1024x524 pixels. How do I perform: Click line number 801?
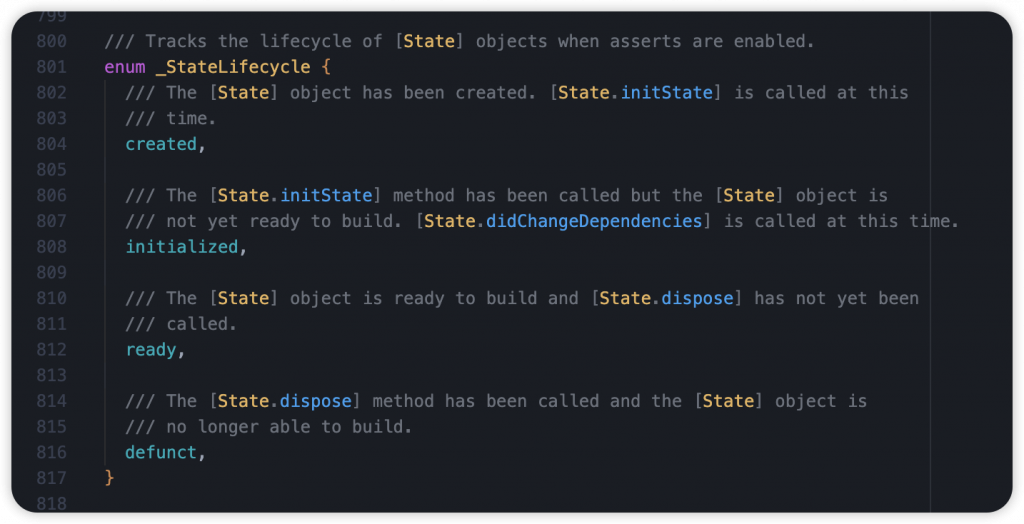[x=52, y=67]
